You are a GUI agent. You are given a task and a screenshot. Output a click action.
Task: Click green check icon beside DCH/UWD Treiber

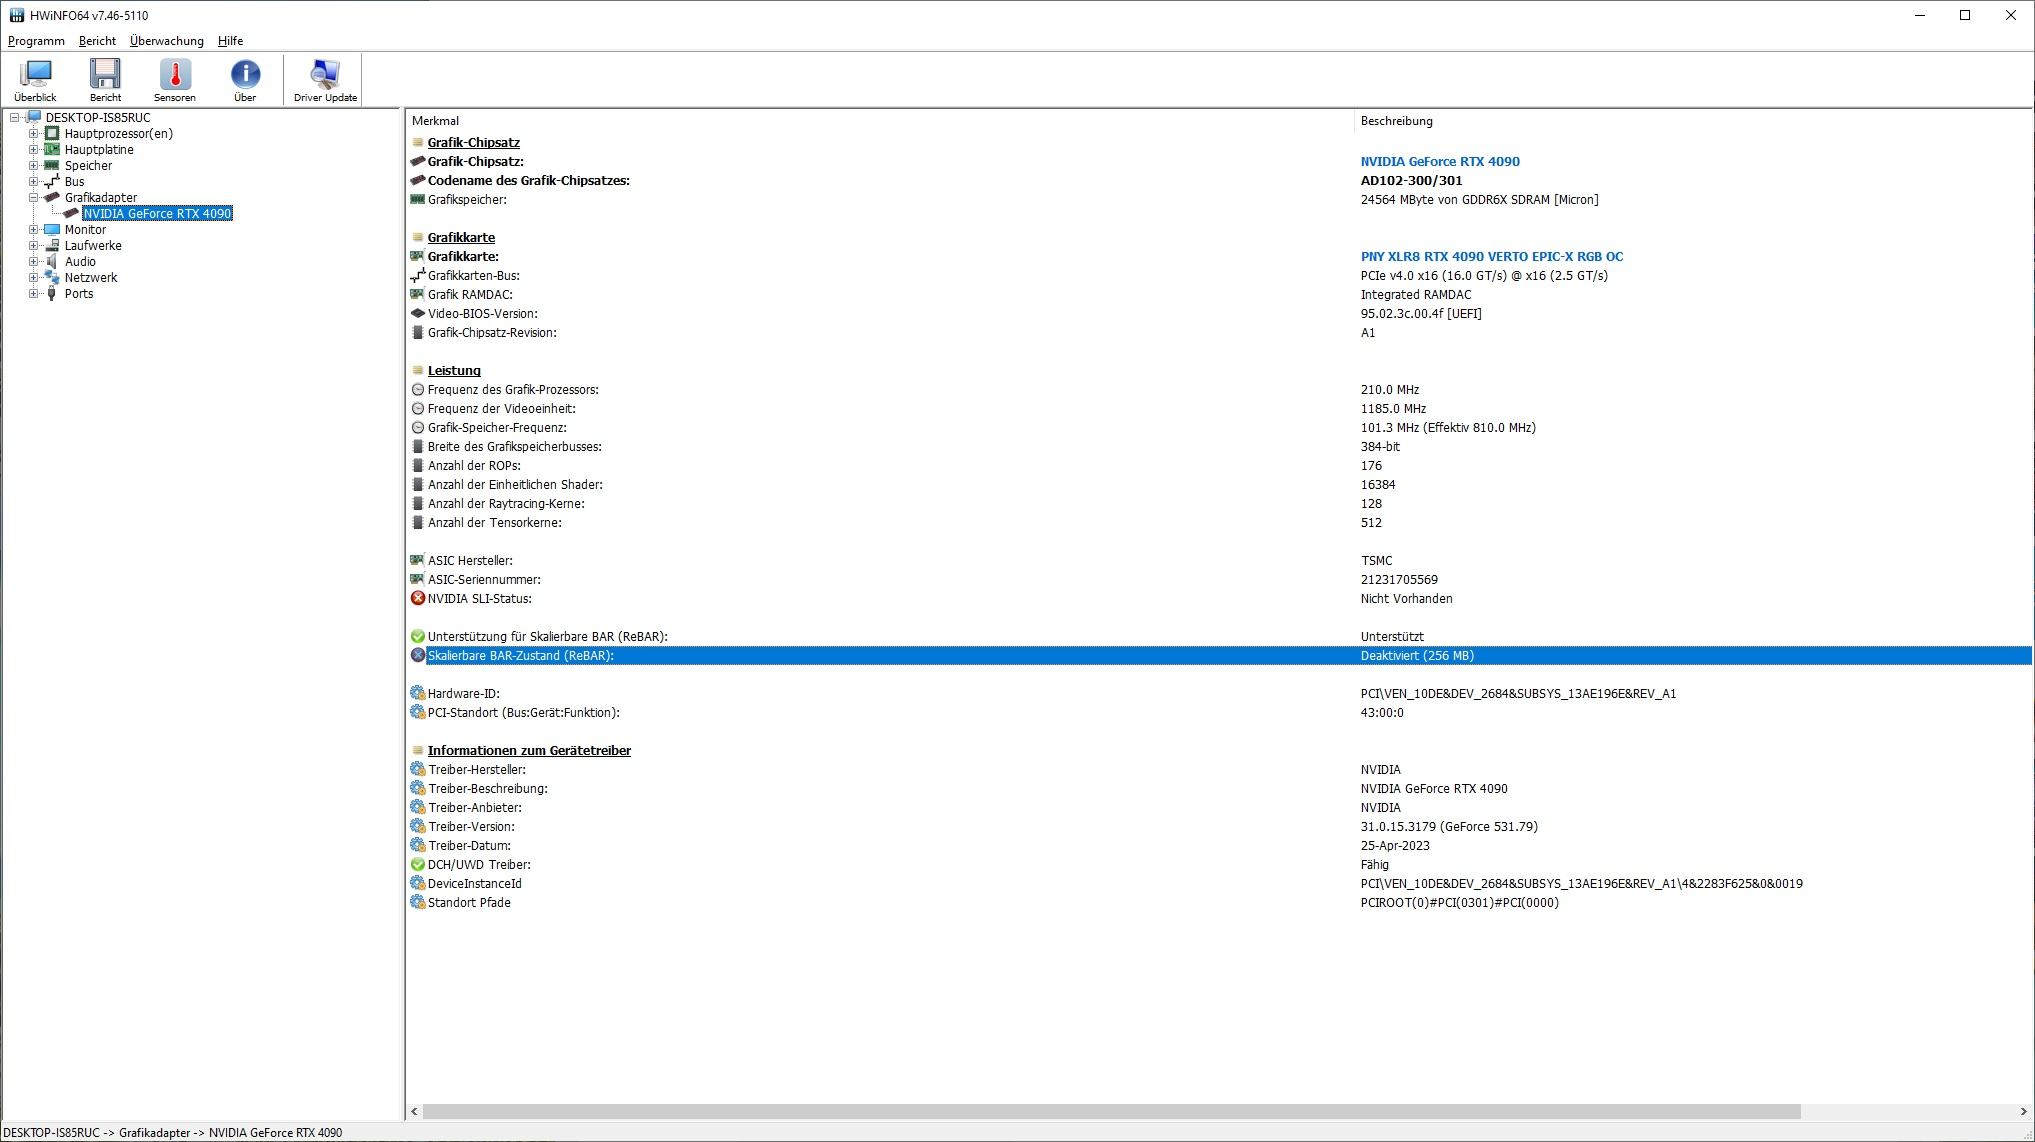(418, 865)
